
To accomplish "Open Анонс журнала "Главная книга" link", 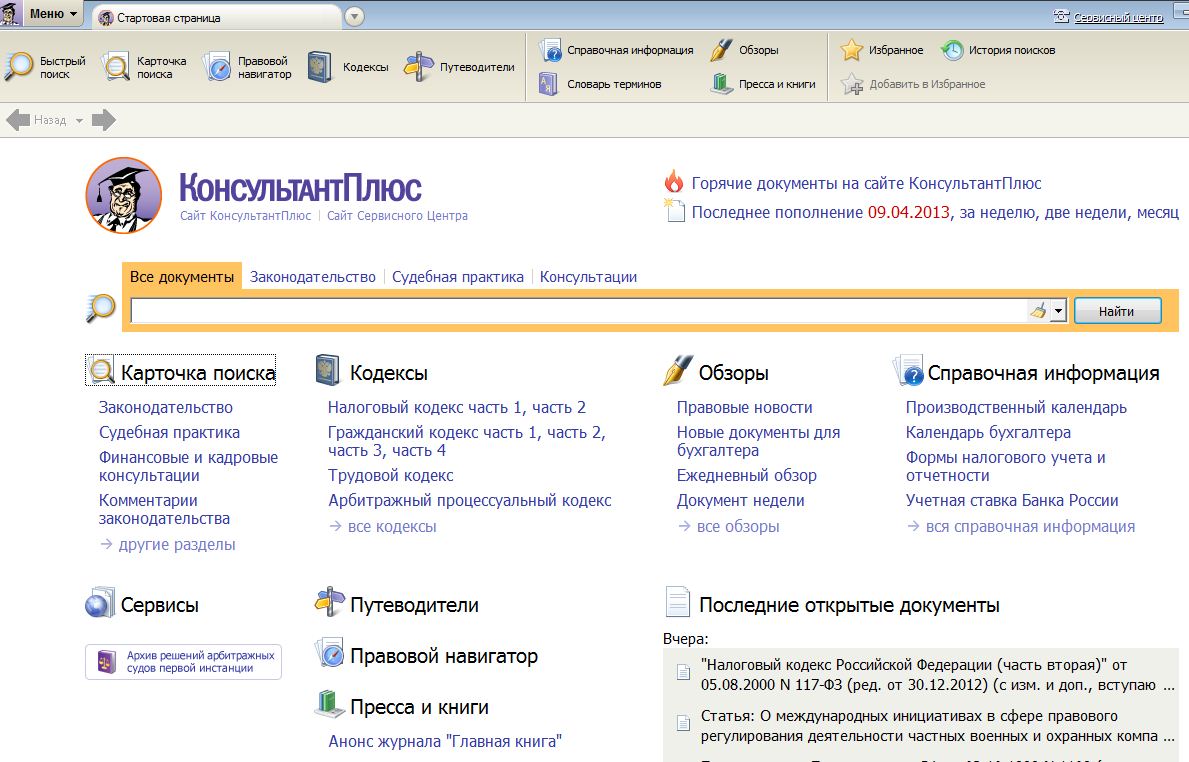I will 445,741.
